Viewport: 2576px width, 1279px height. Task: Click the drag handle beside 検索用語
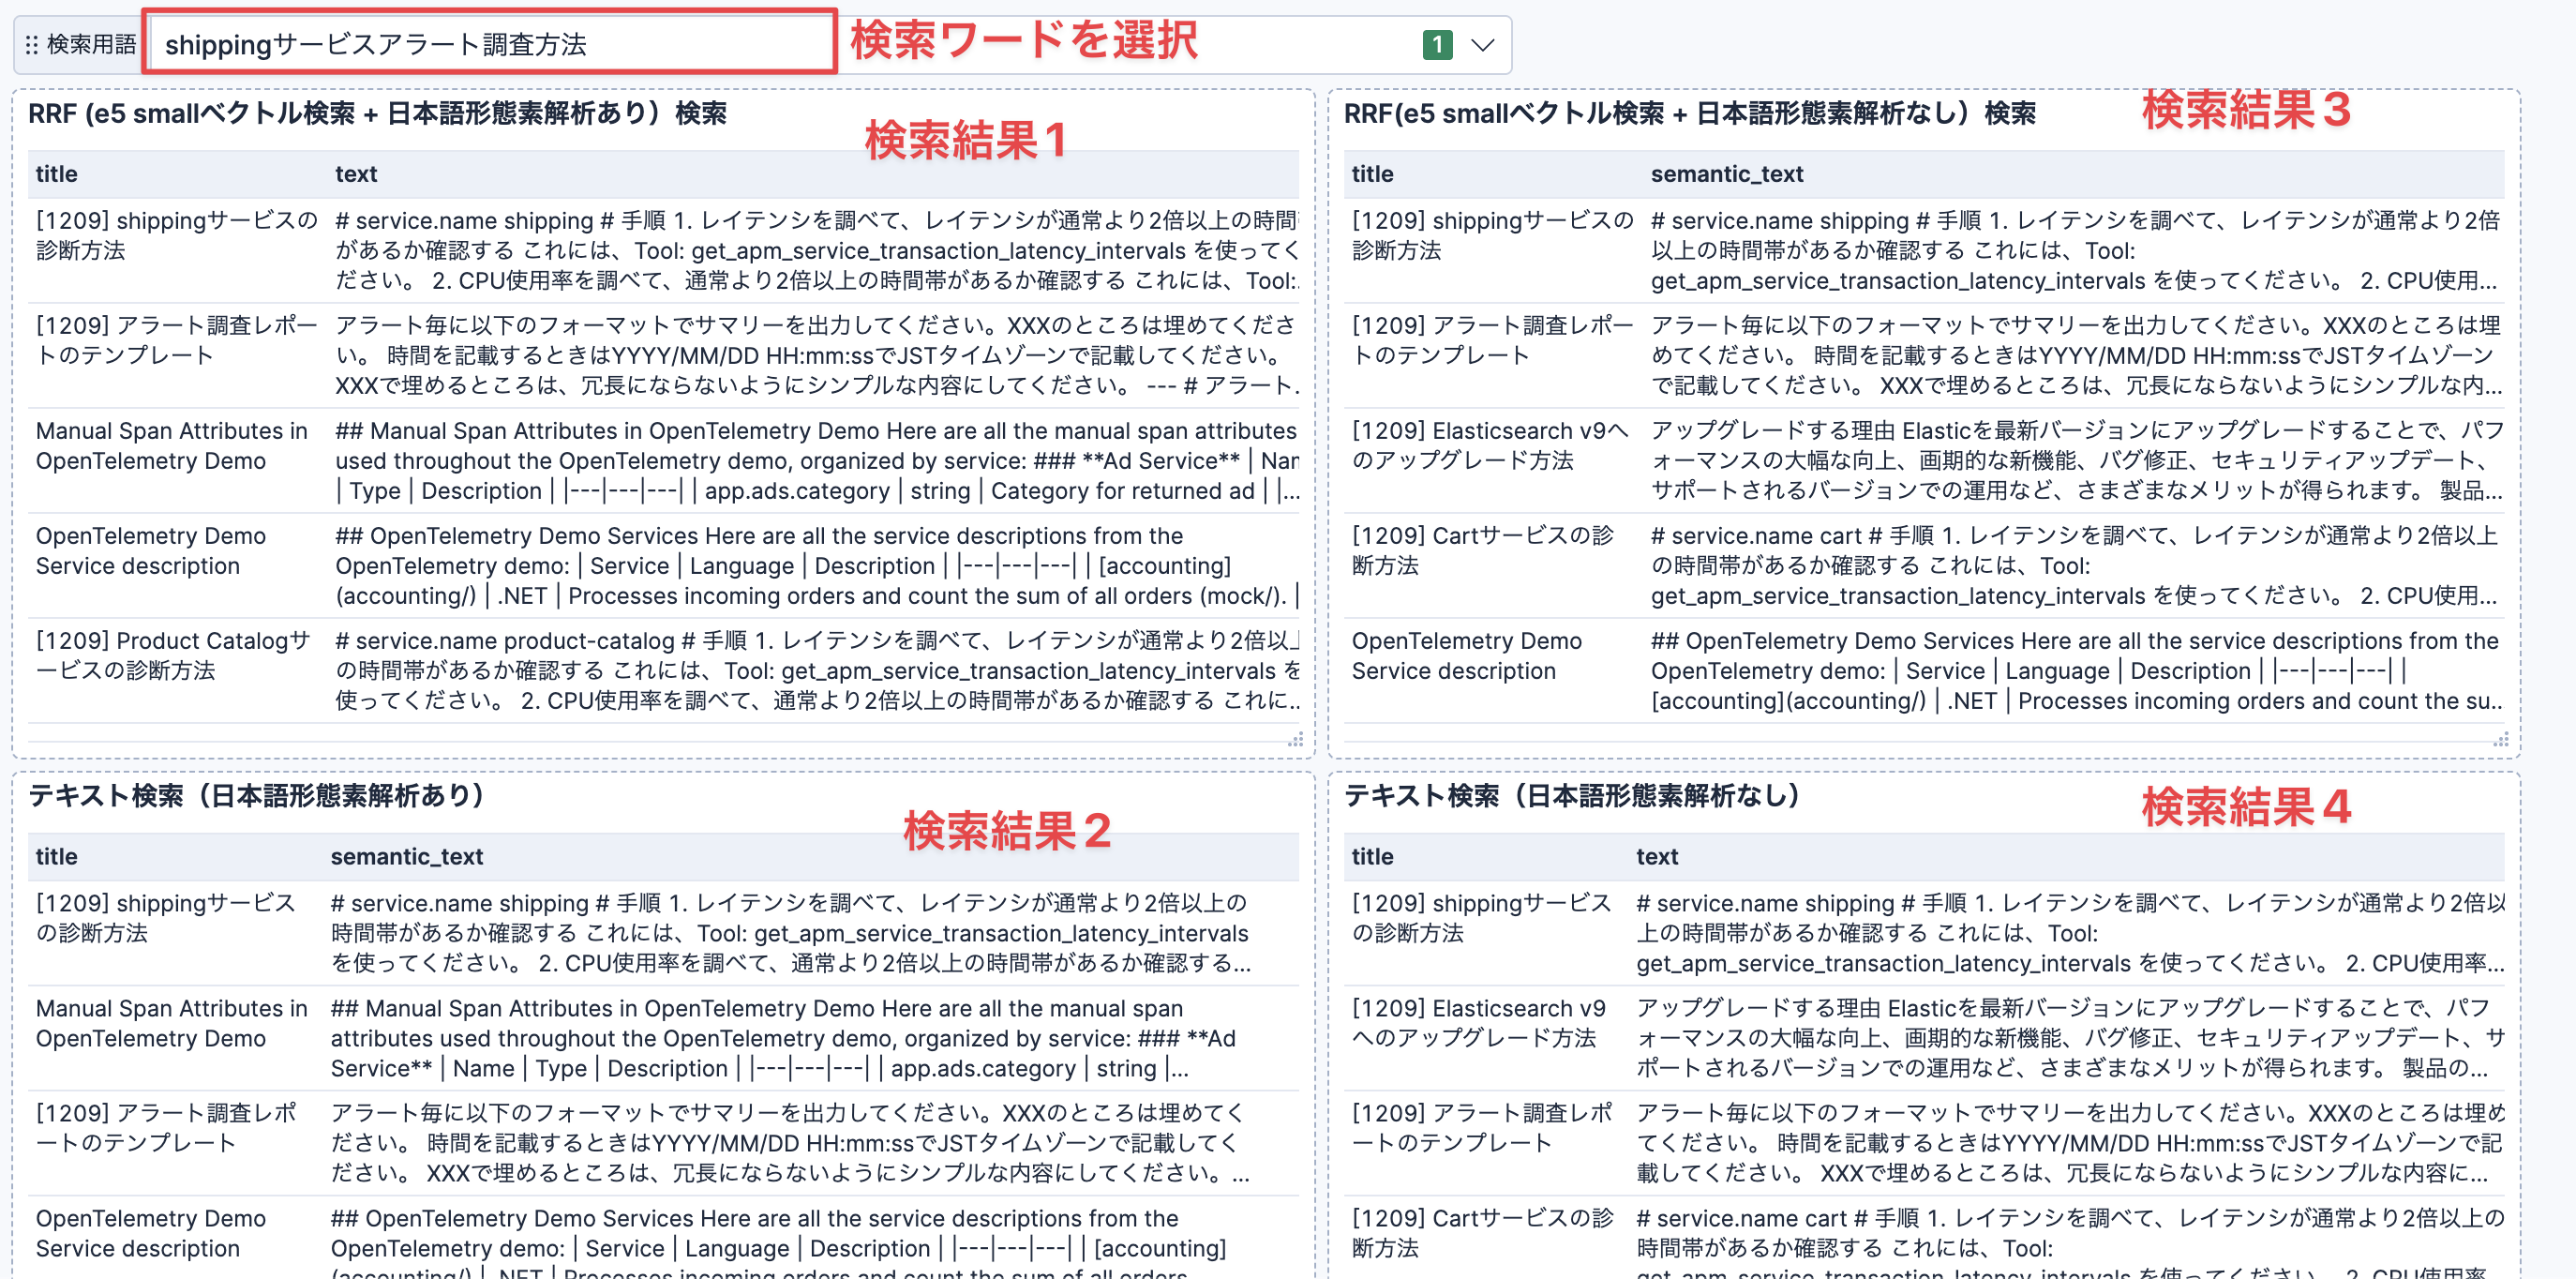click(x=31, y=45)
